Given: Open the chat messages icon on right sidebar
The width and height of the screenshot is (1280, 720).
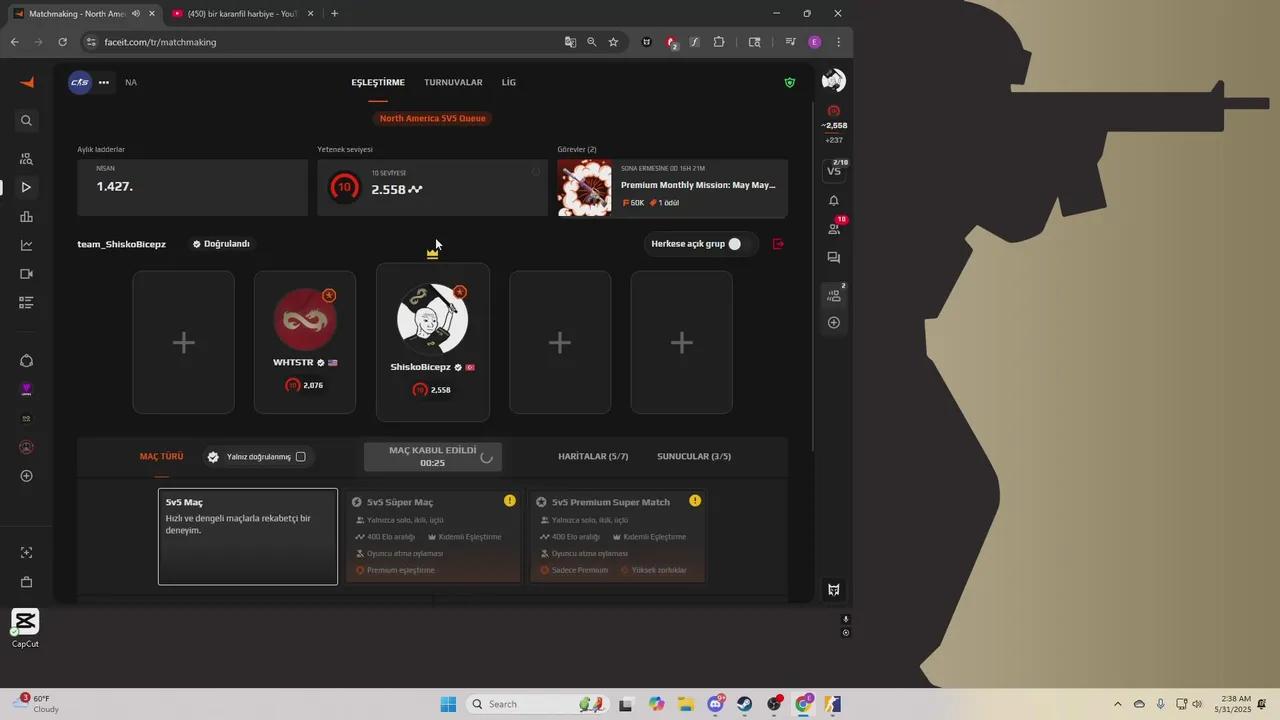Looking at the screenshot, I should [833, 257].
